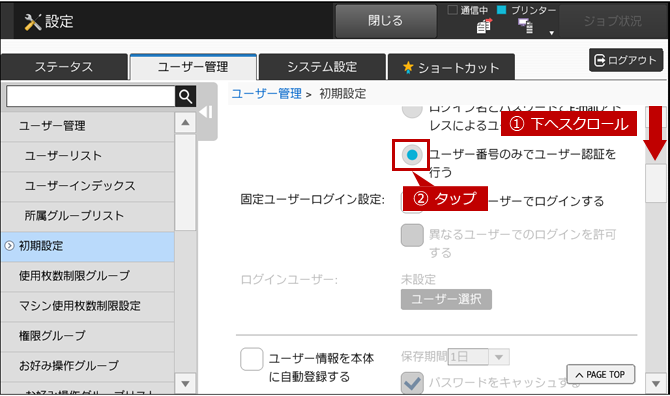670x396 pixels.
Task: Click the star icon on ショートカット tab
Action: point(408,67)
